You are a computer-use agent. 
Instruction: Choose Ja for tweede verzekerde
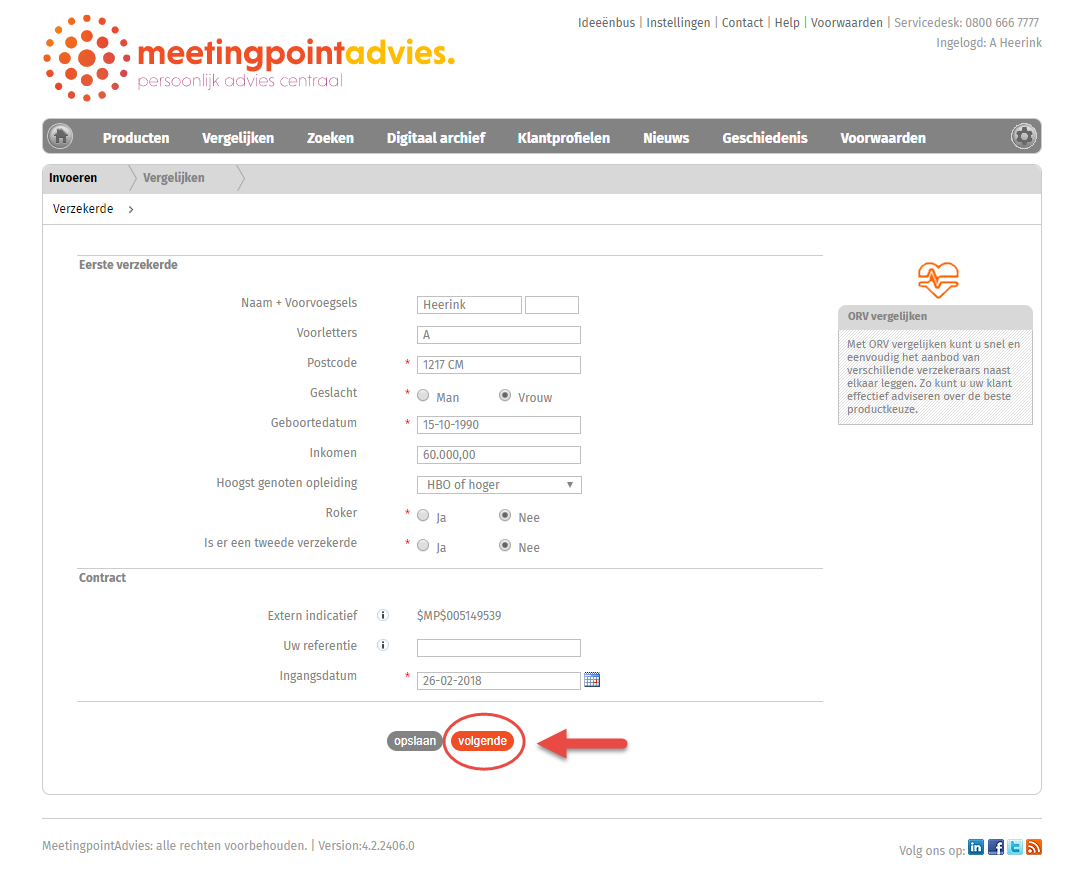coord(424,546)
